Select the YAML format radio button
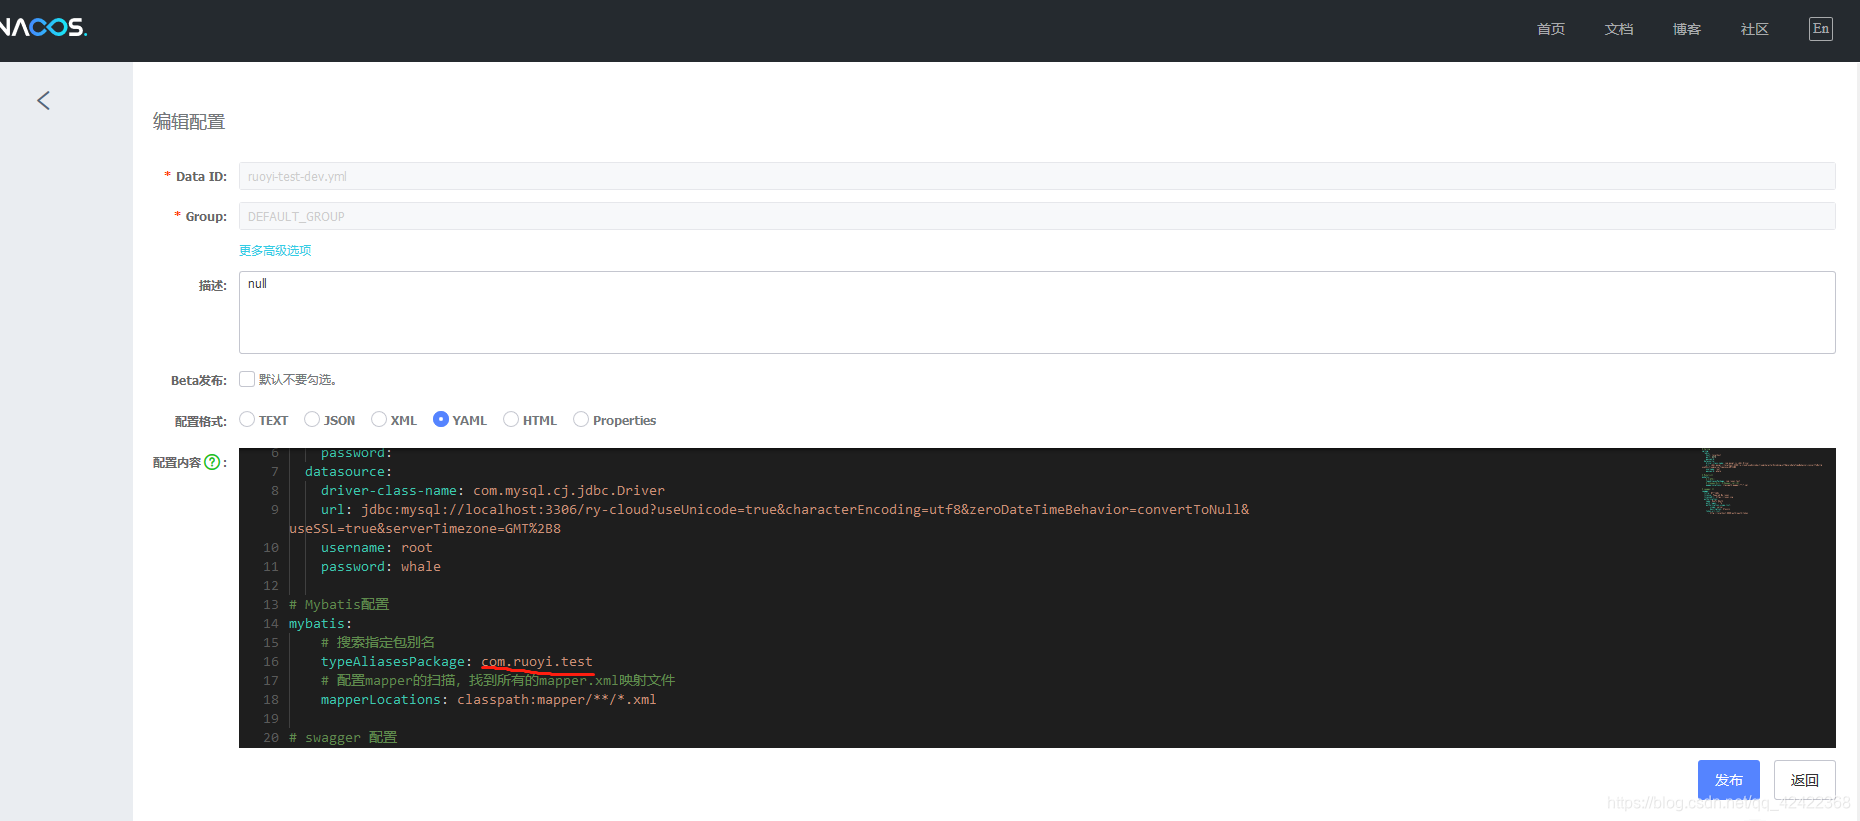1860x821 pixels. pyautogui.click(x=441, y=419)
